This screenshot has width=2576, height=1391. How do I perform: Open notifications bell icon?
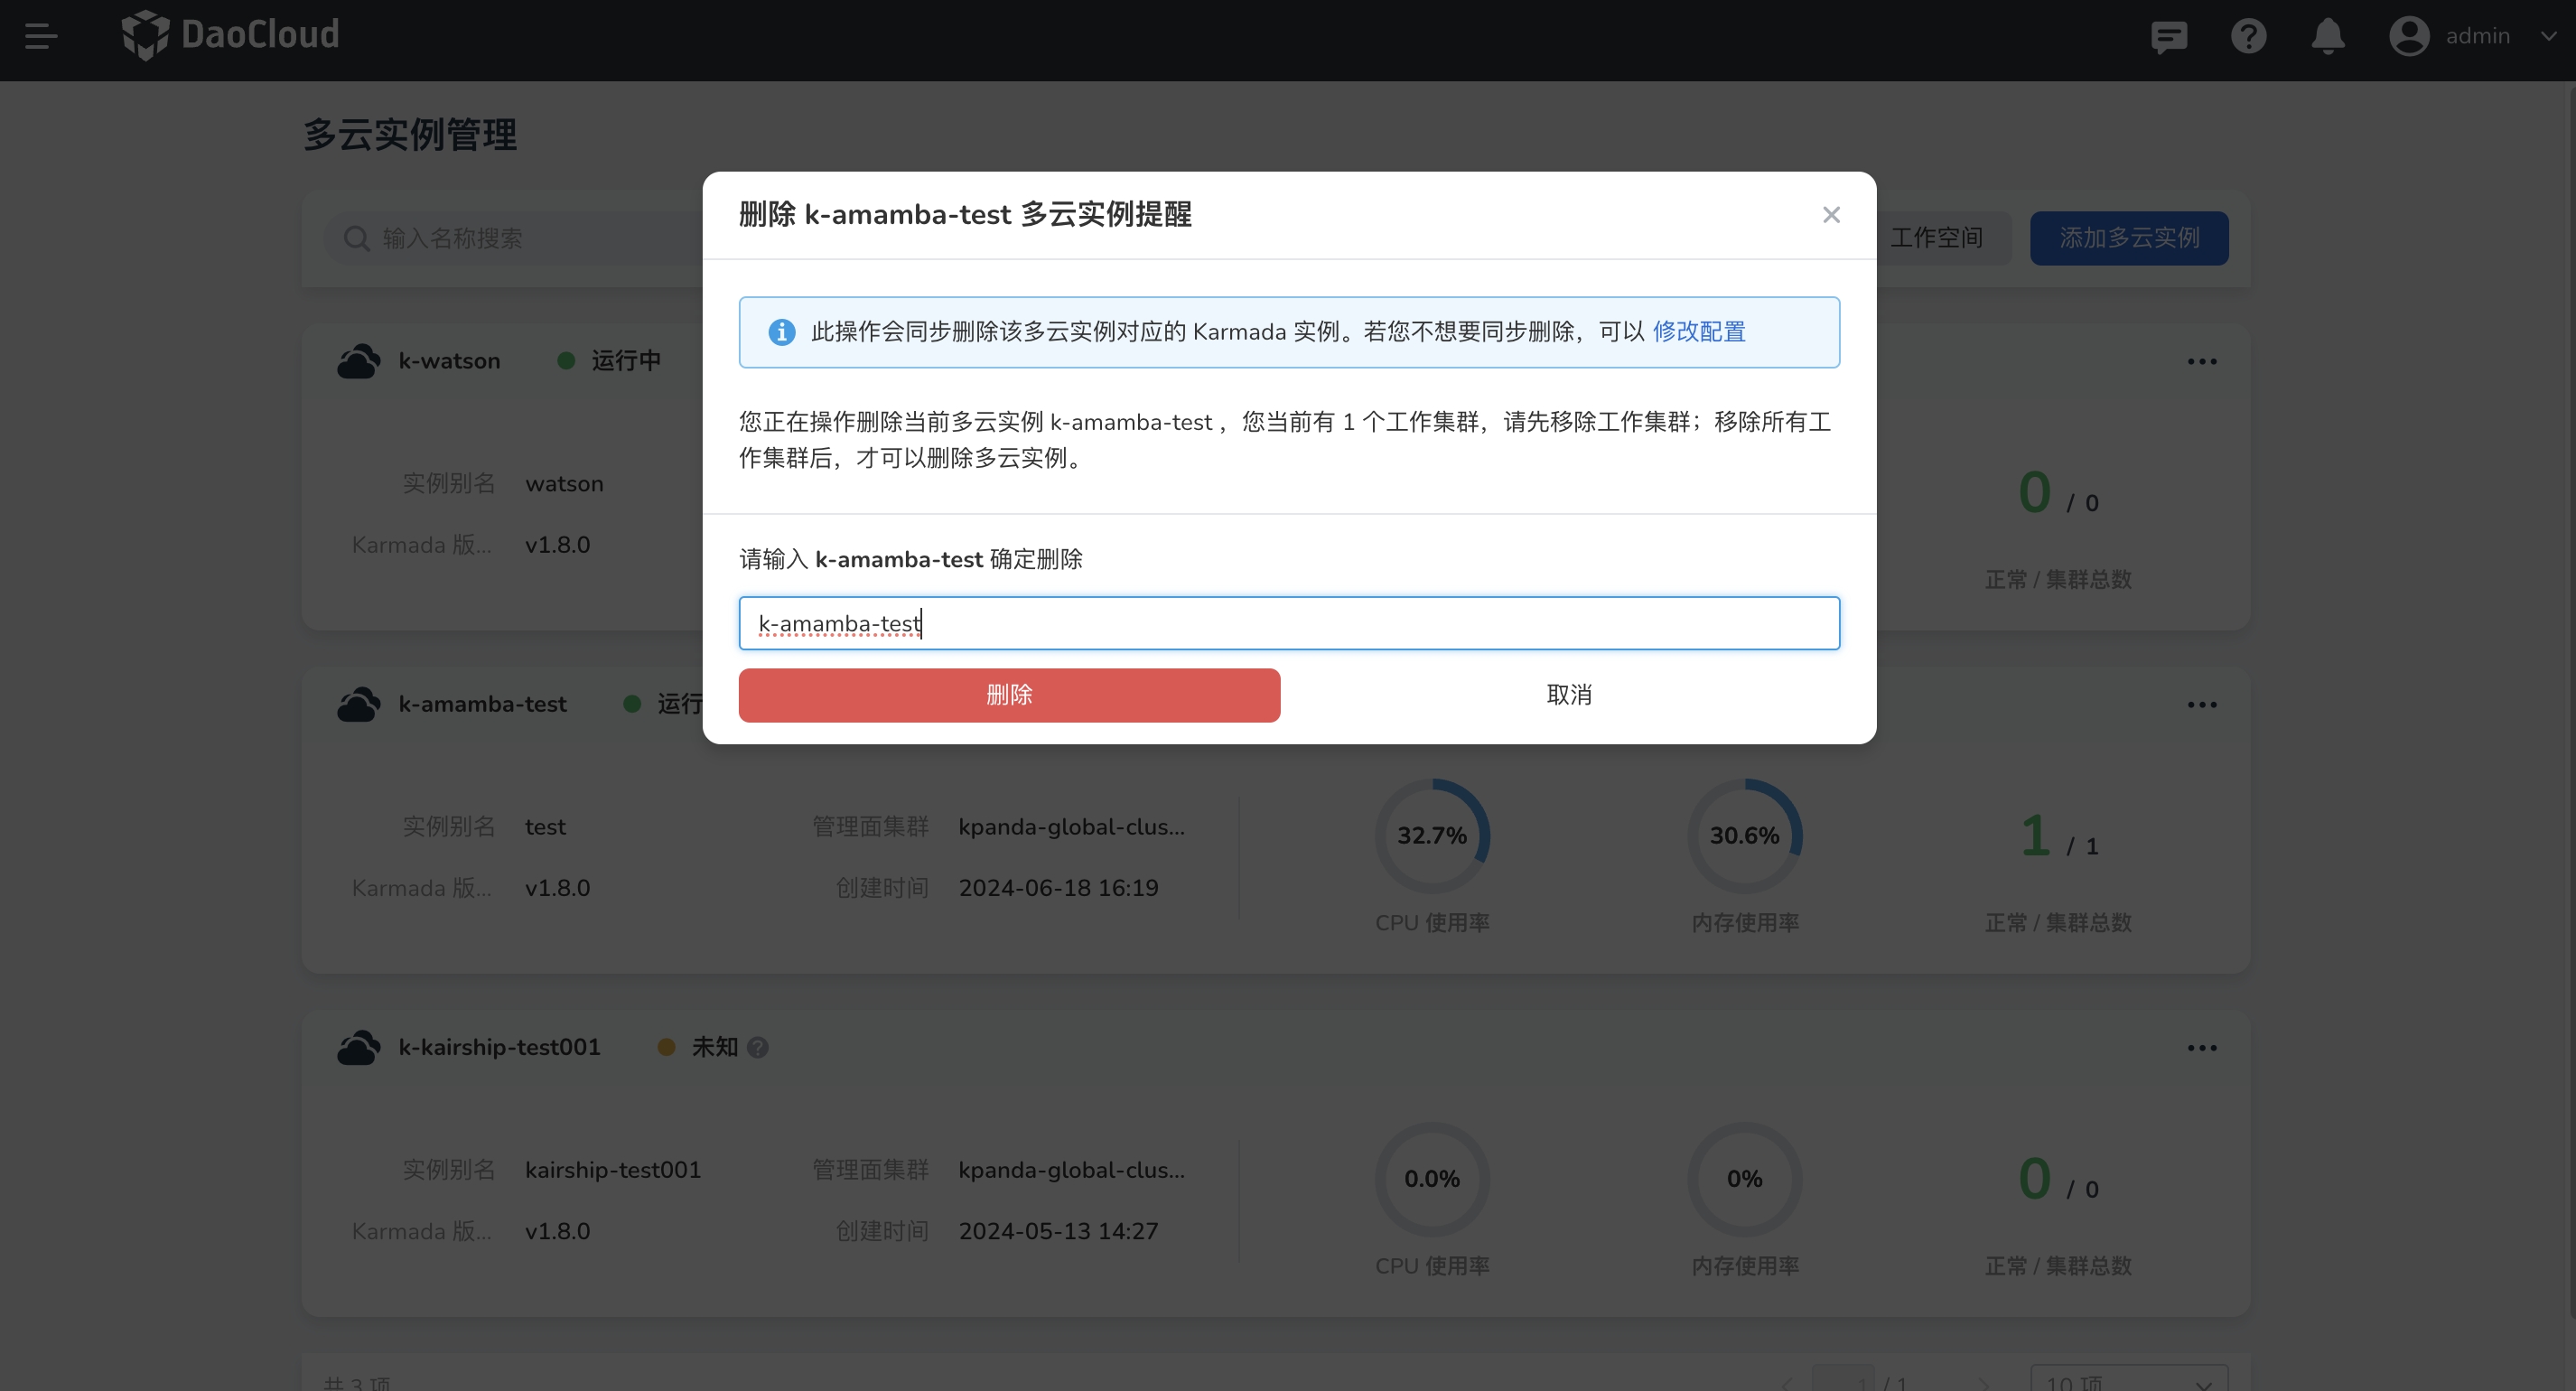(2327, 37)
